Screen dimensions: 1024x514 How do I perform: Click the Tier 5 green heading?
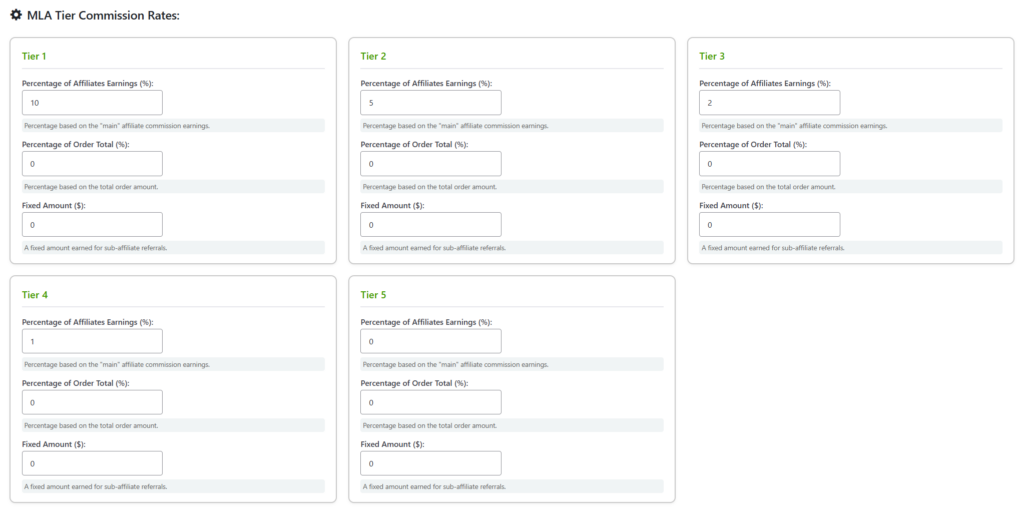click(373, 295)
